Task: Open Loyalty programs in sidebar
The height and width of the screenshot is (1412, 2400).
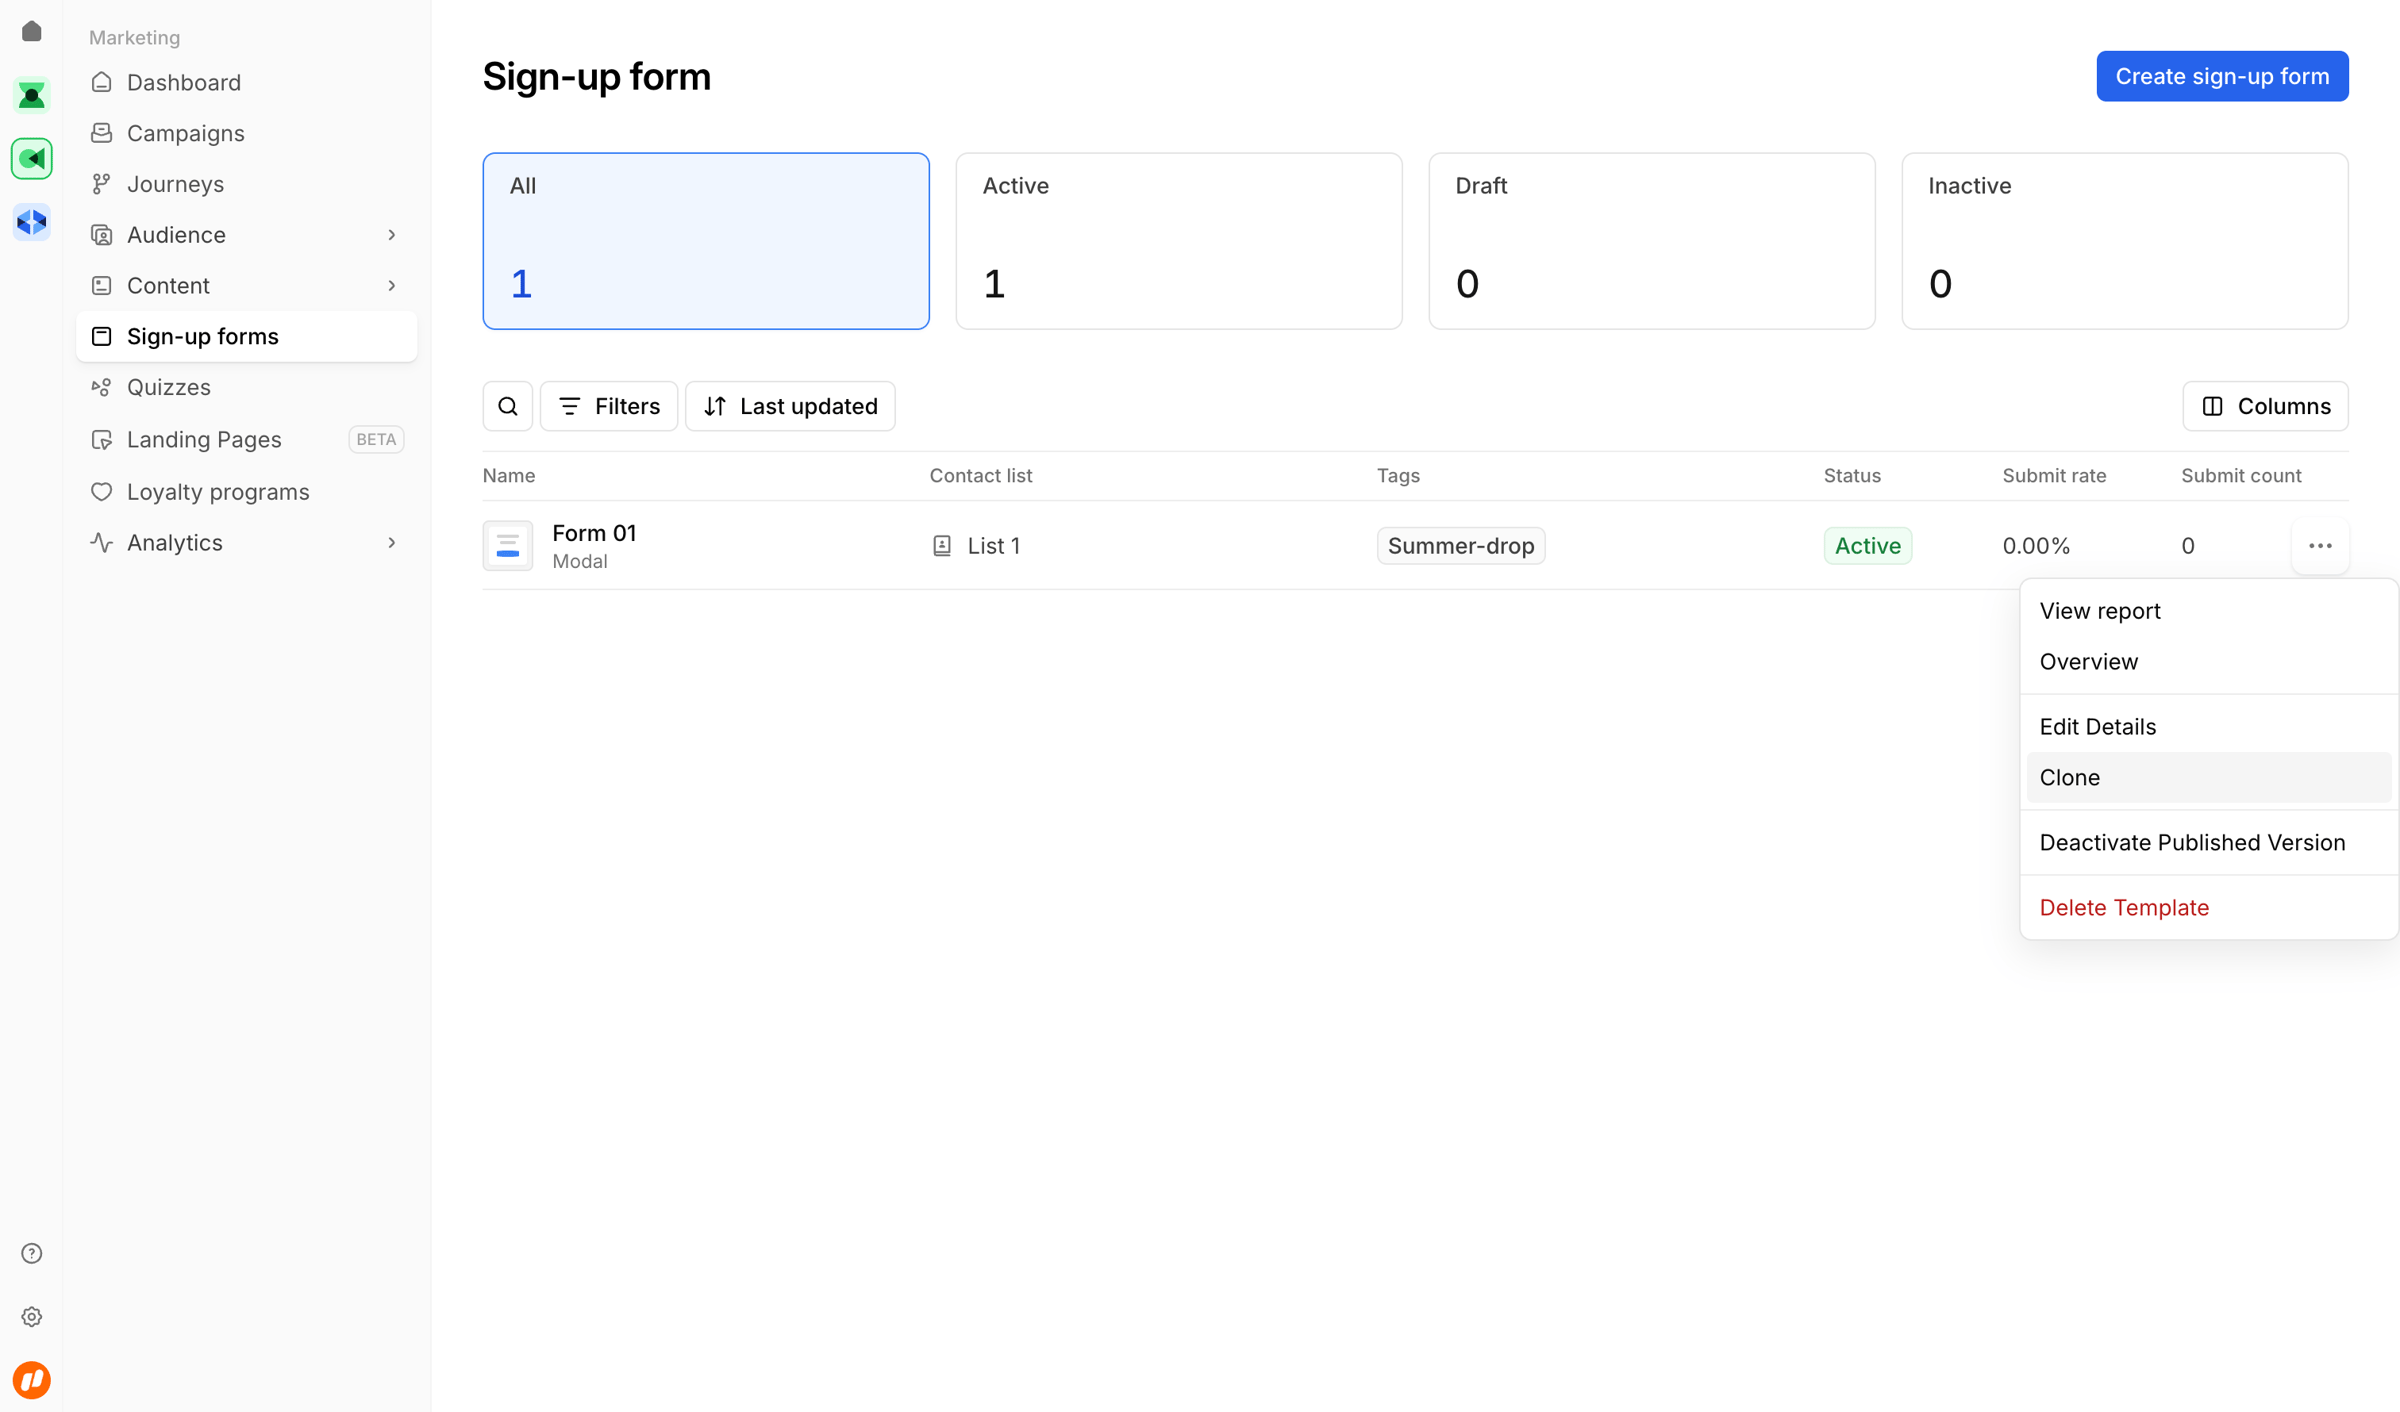Action: point(246,492)
